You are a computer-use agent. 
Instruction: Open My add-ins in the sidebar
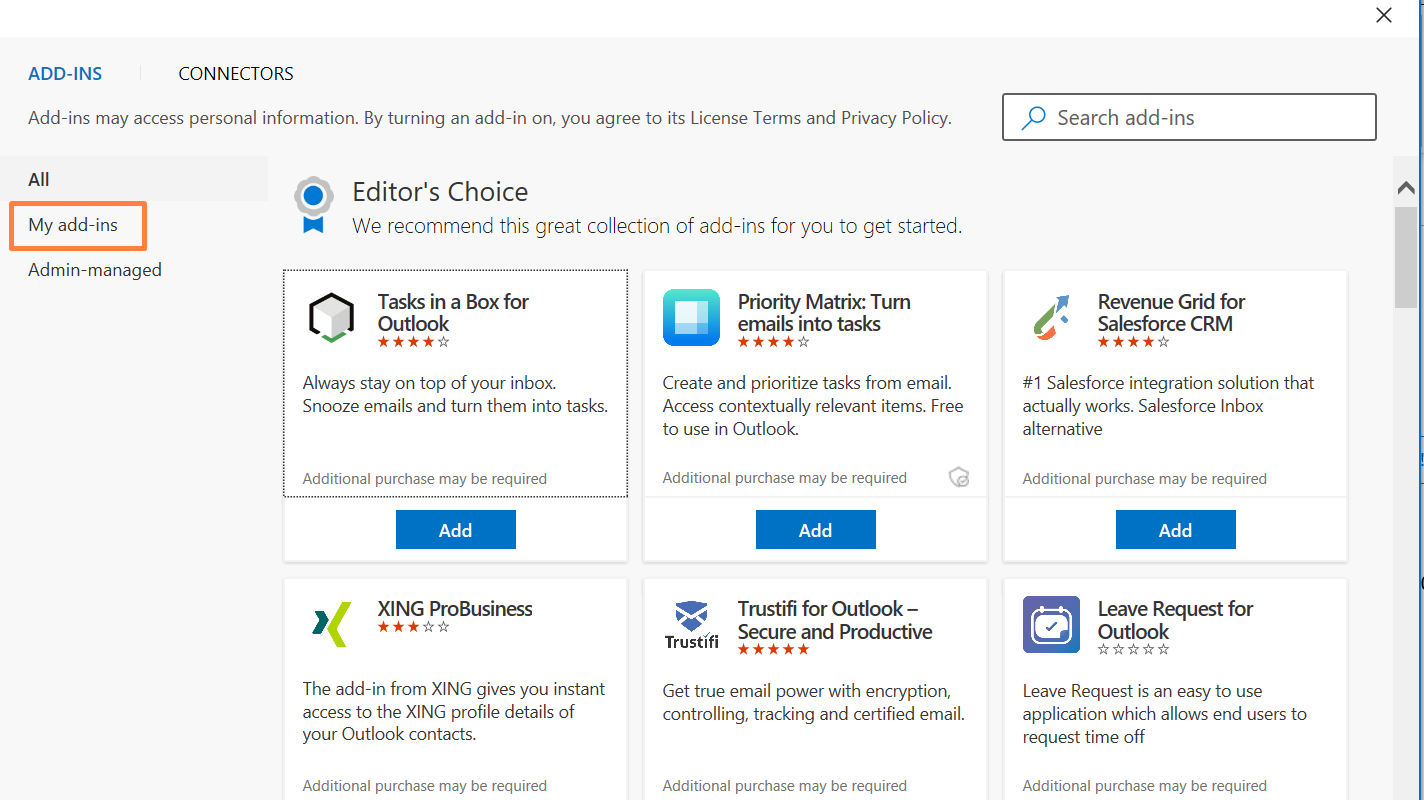[73, 225]
